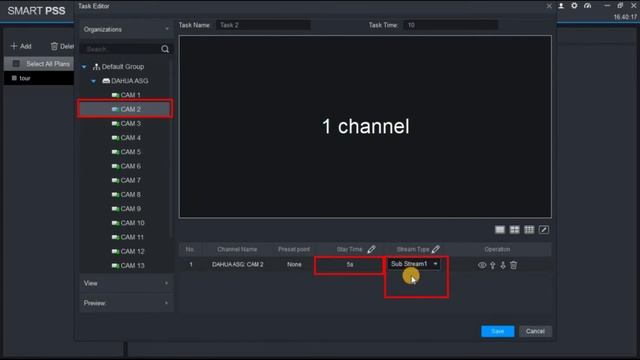Expand the View panel
The image size is (640, 360).
click(126, 283)
